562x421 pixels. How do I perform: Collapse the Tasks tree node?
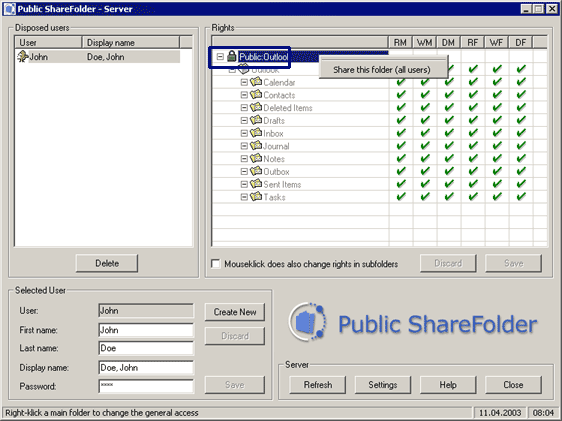tap(244, 197)
